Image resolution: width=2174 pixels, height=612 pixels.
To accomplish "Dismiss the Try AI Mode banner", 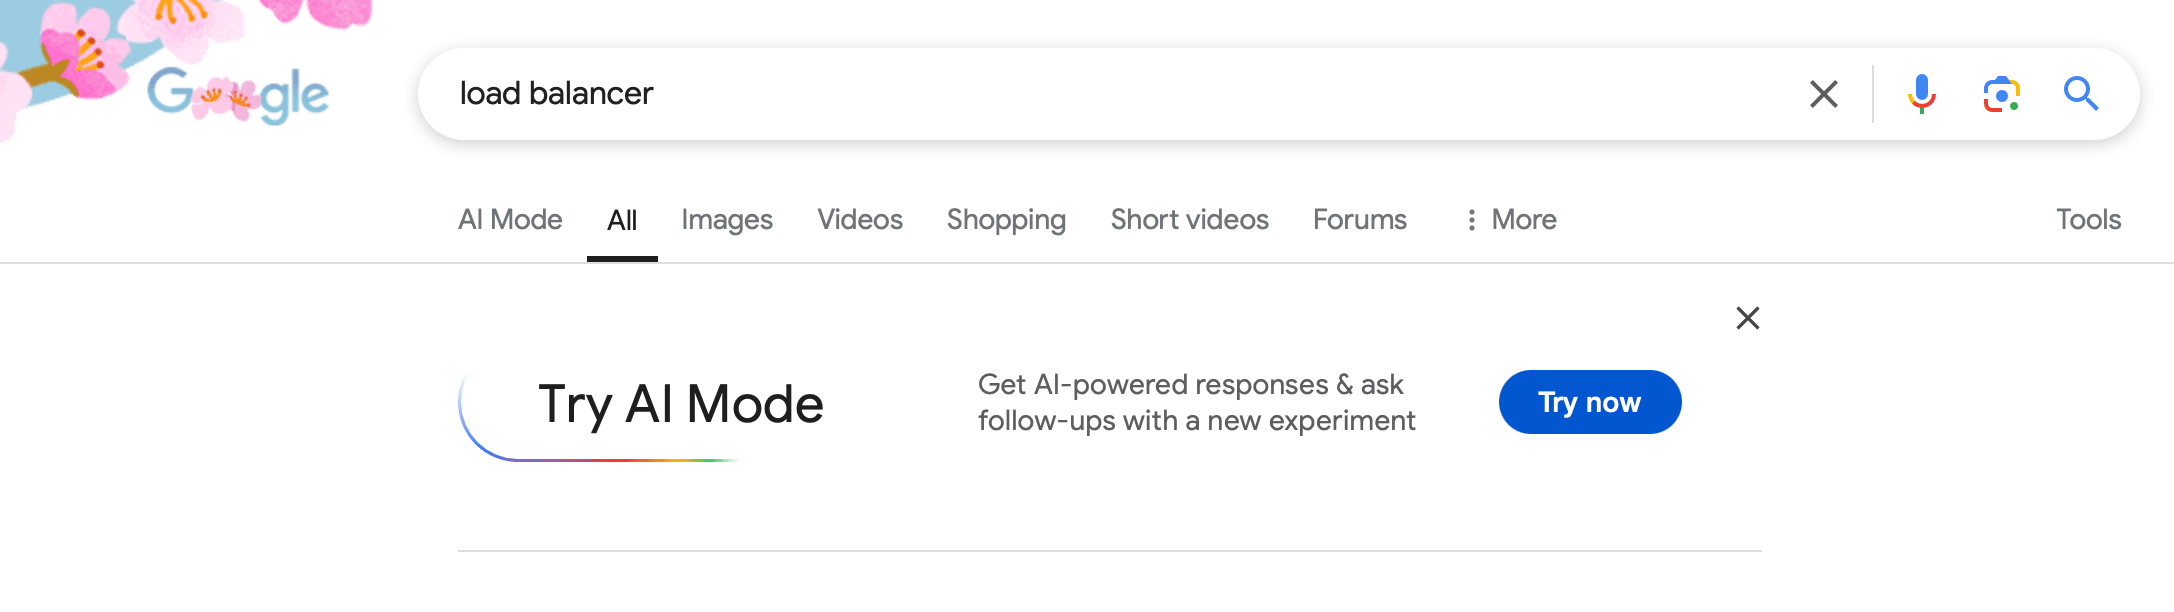I will [1746, 318].
